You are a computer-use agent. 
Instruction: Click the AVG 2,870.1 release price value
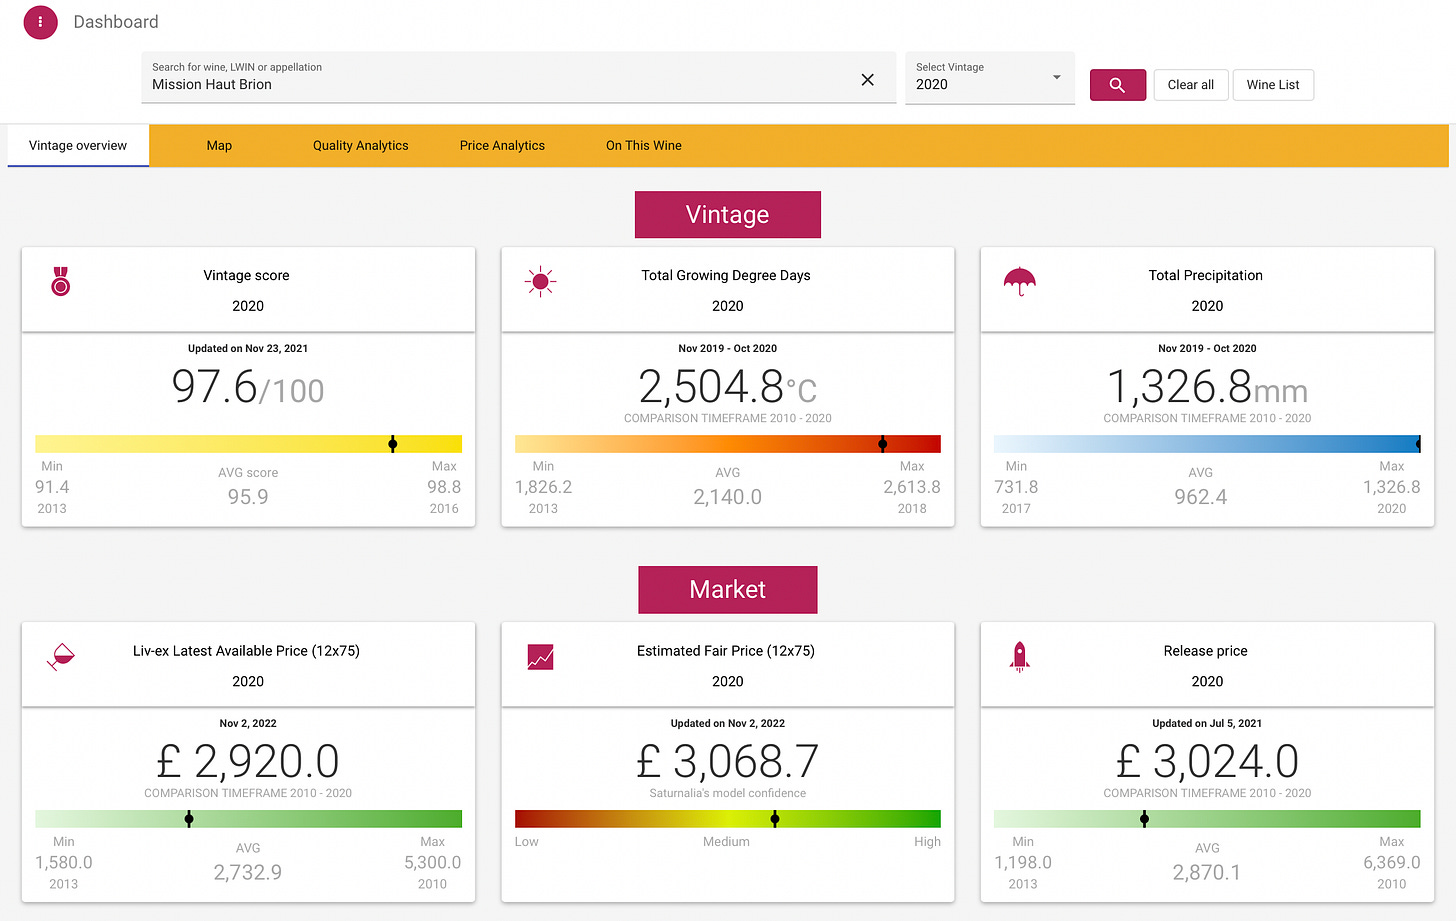1207,872
